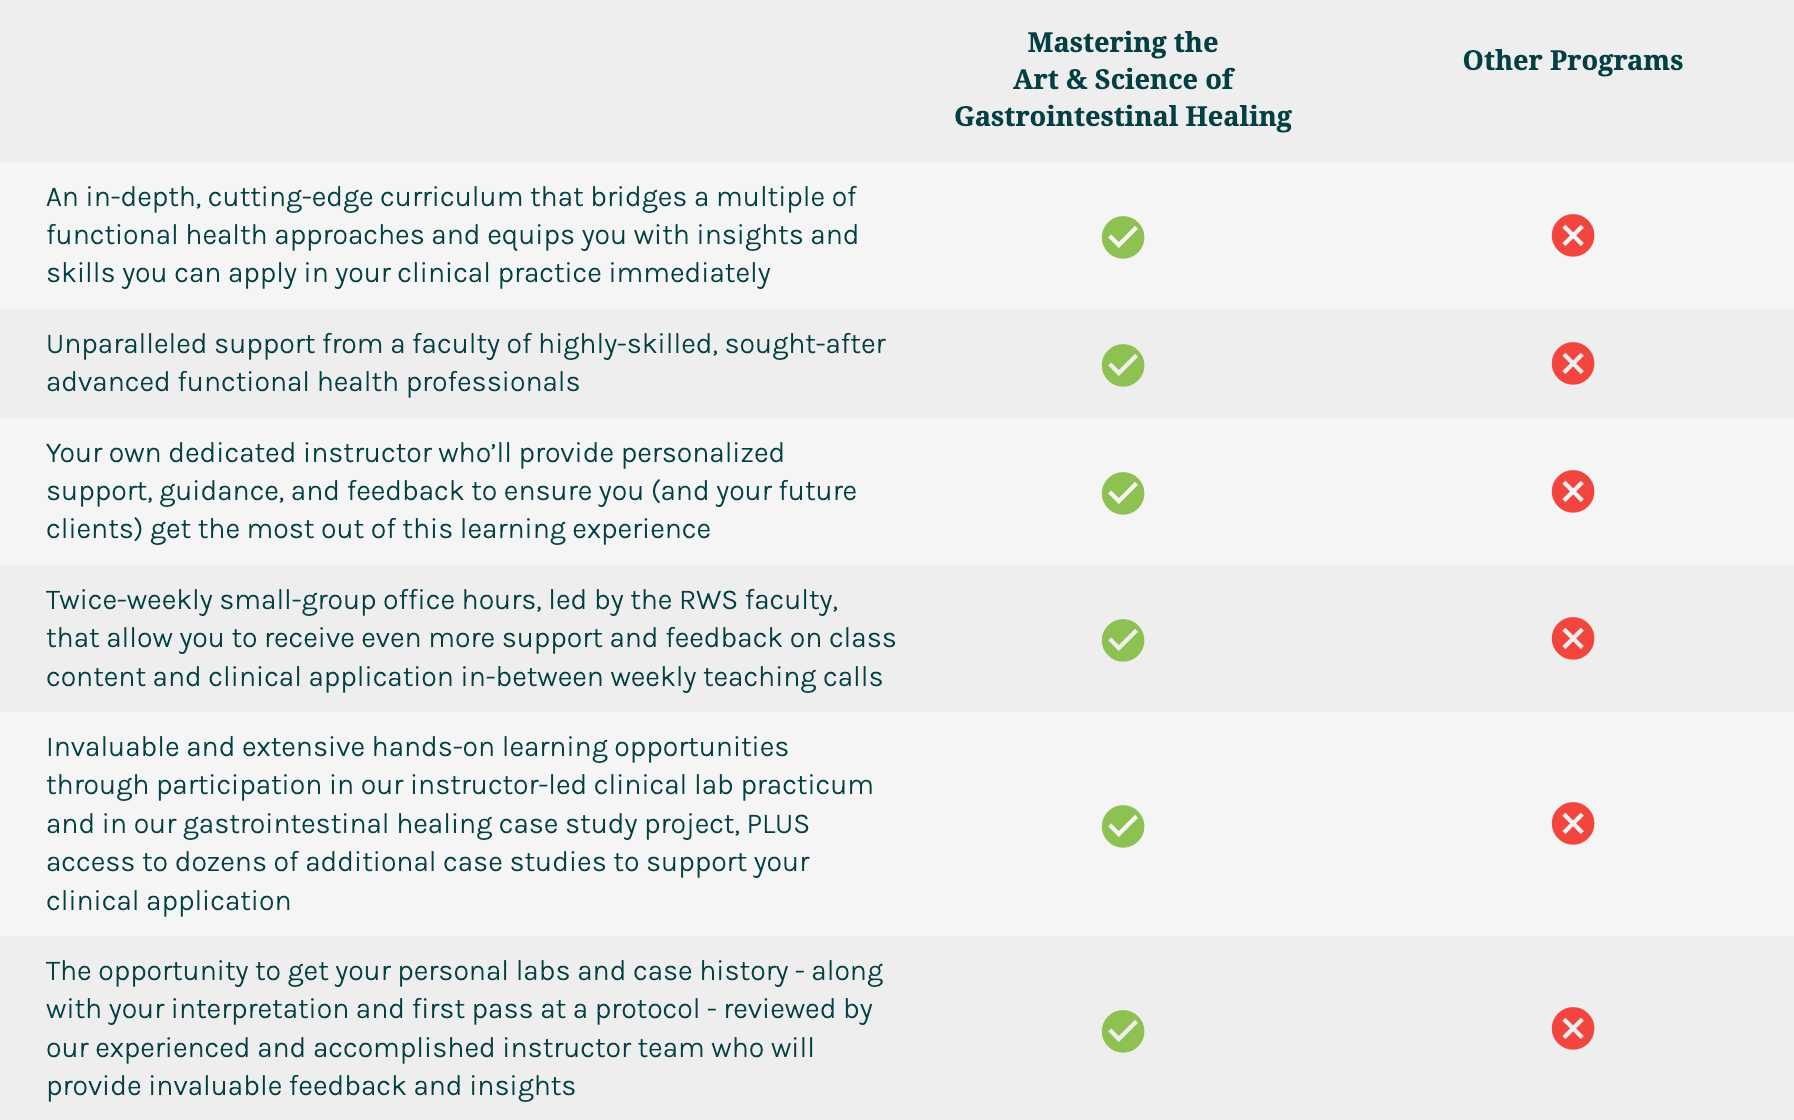The image size is (1794, 1120).
Task: Click green checkmark for hands-on learning row
Action: (1122, 826)
